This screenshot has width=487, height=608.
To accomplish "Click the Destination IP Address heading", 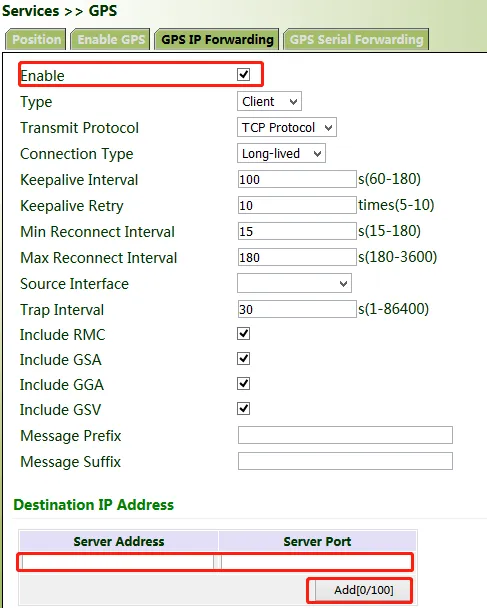I will [93, 505].
